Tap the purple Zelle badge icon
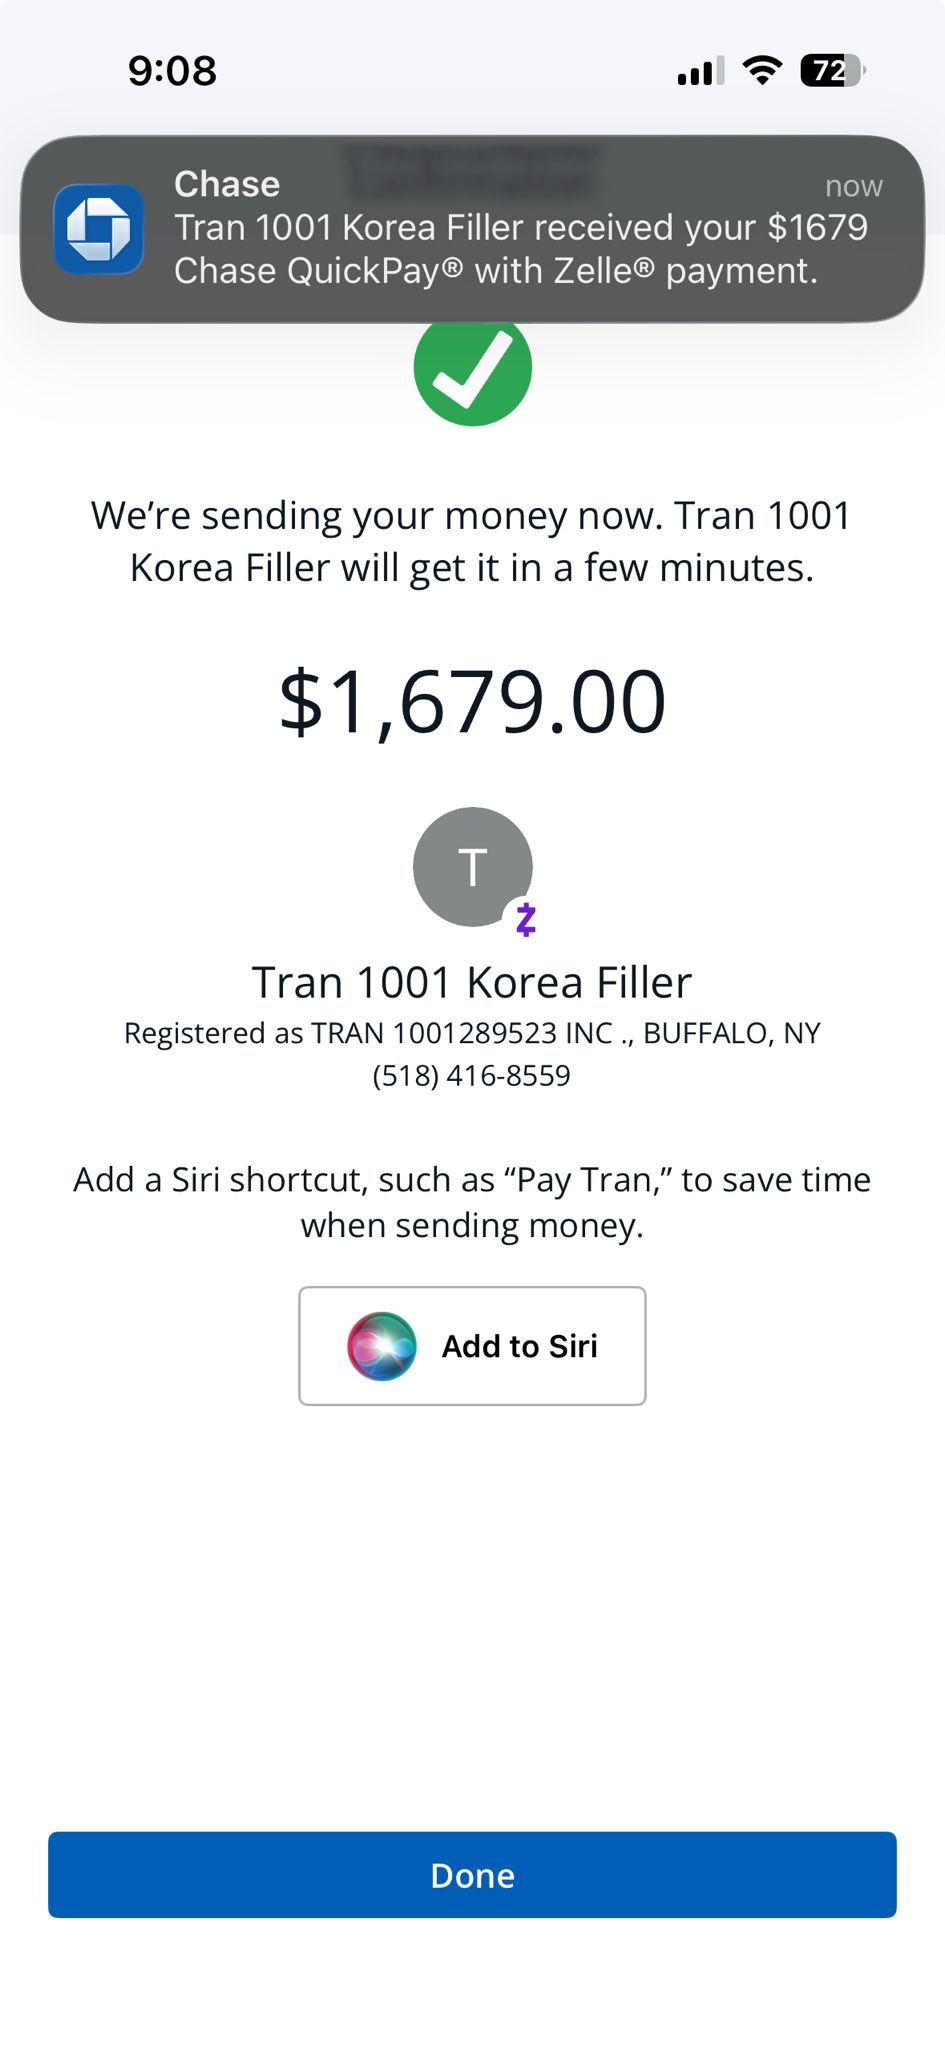The height and width of the screenshot is (2048, 945). [526, 919]
